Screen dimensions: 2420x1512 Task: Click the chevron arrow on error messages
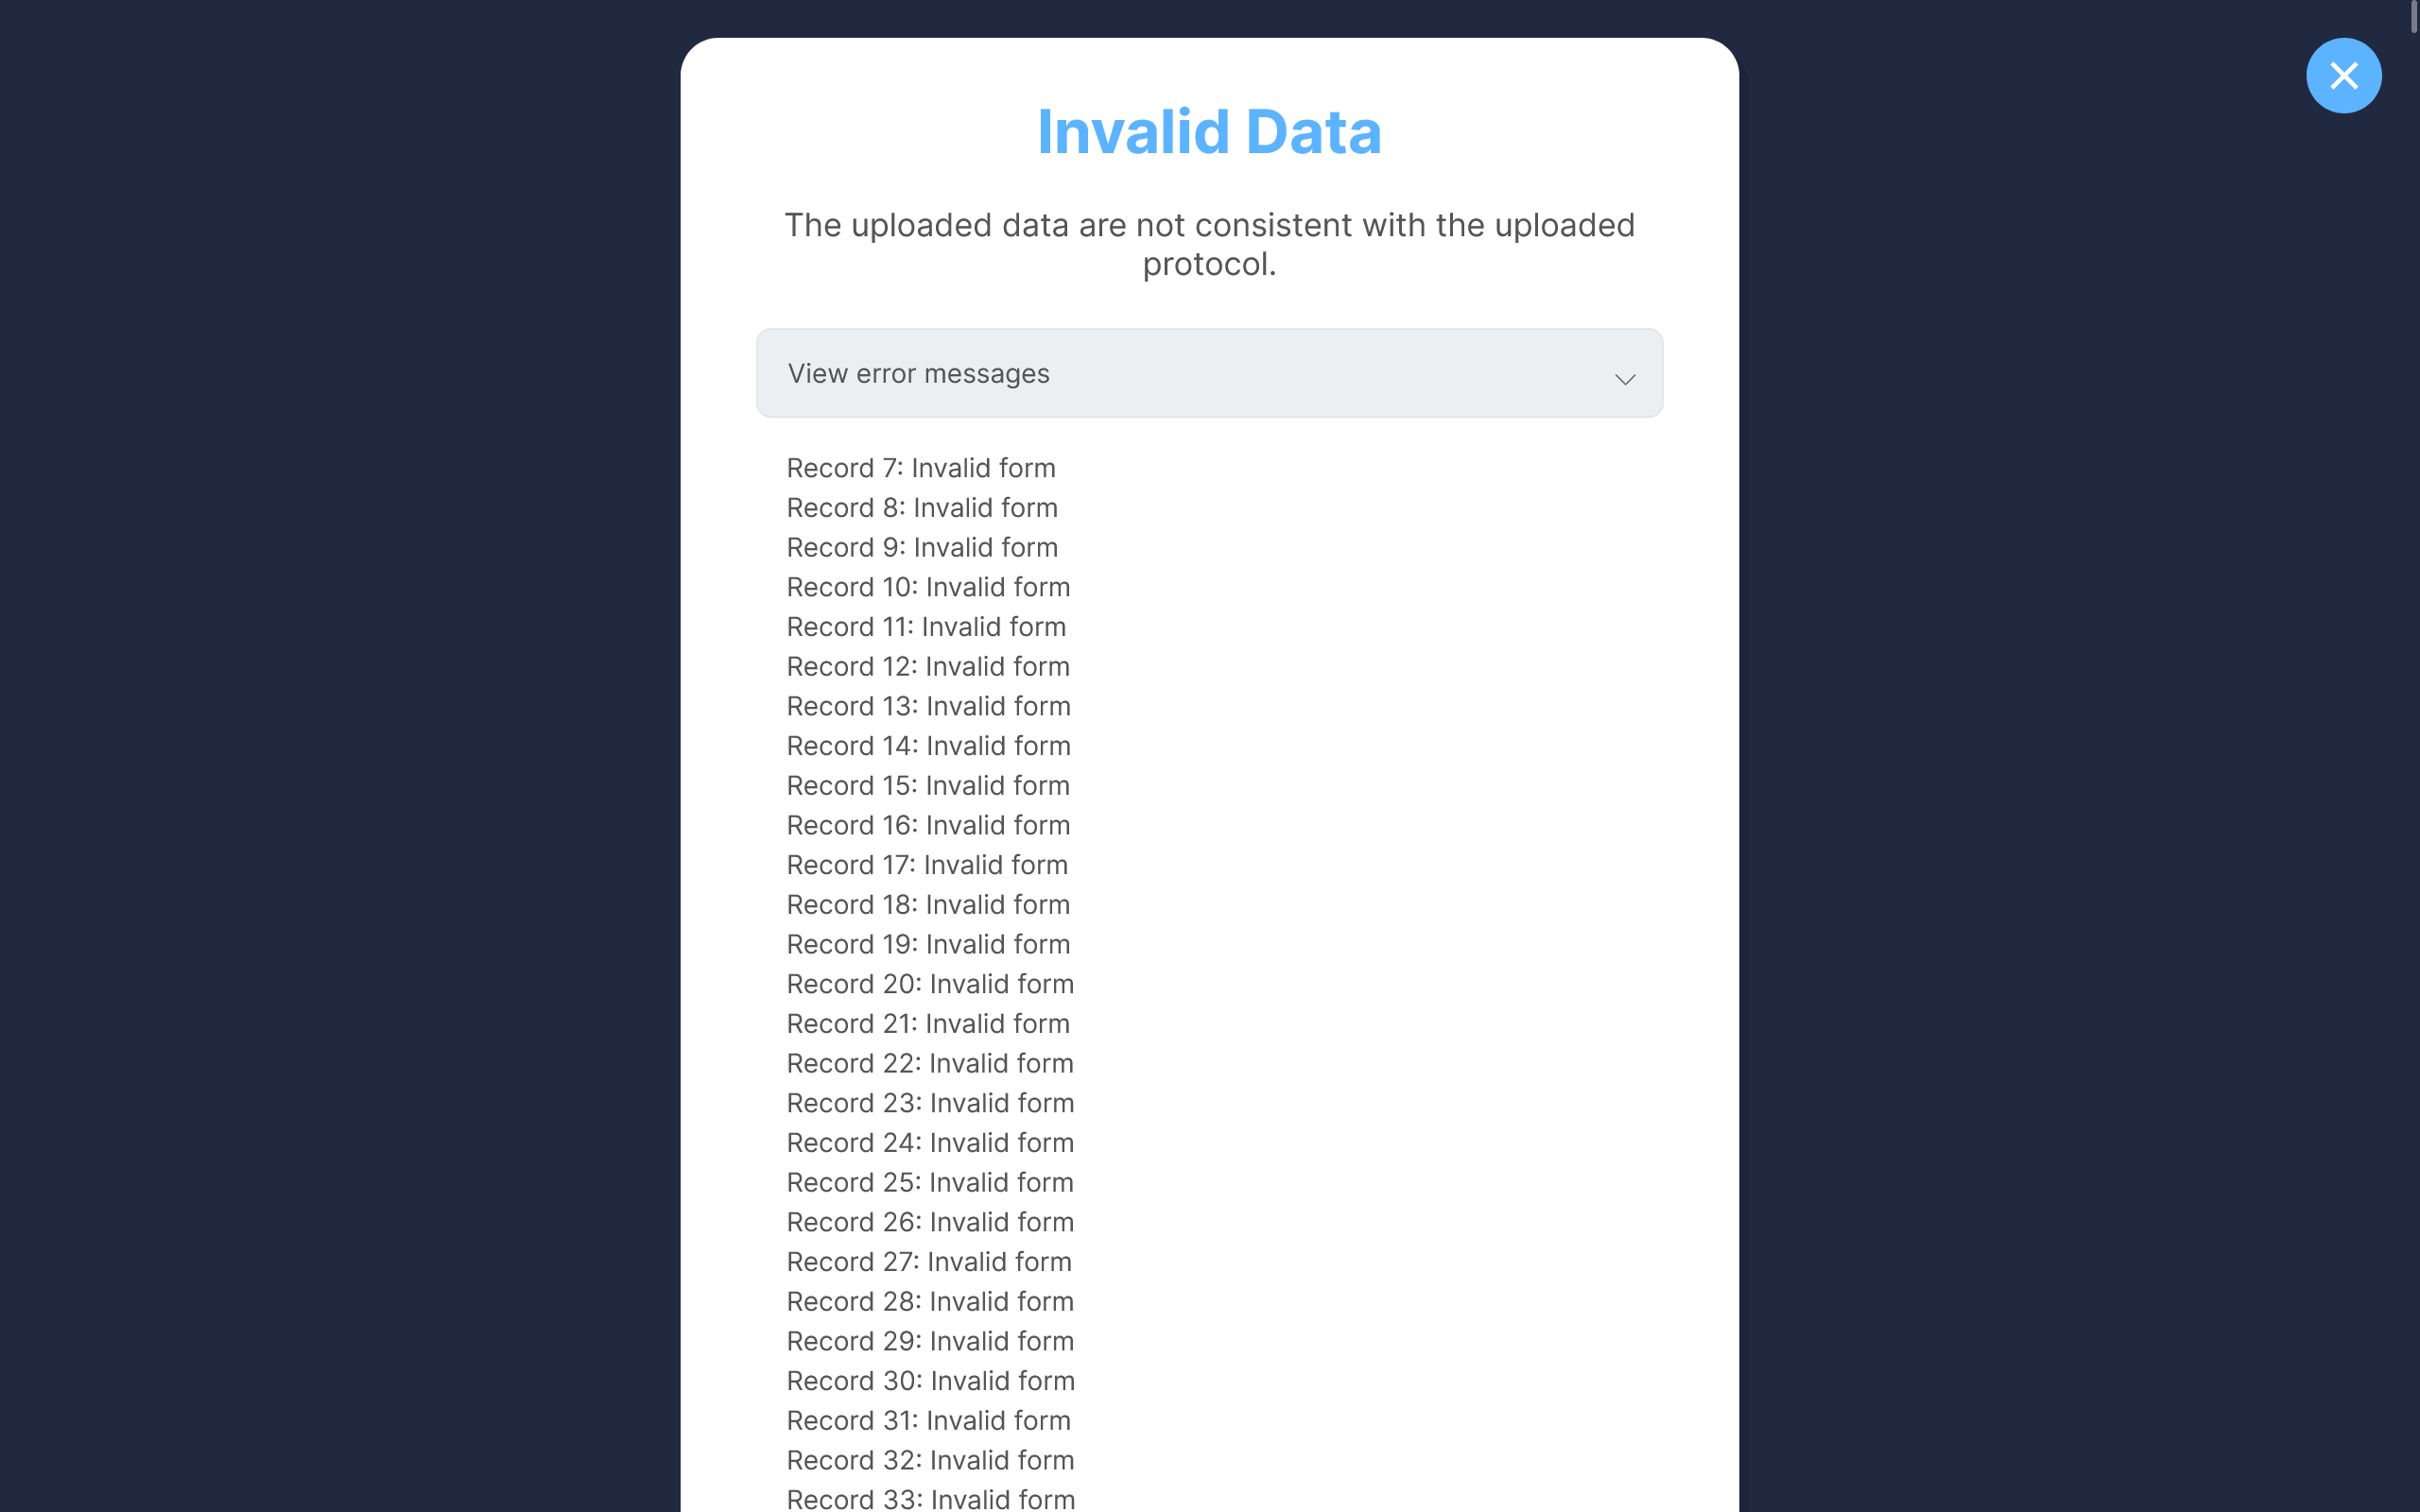click(1624, 379)
